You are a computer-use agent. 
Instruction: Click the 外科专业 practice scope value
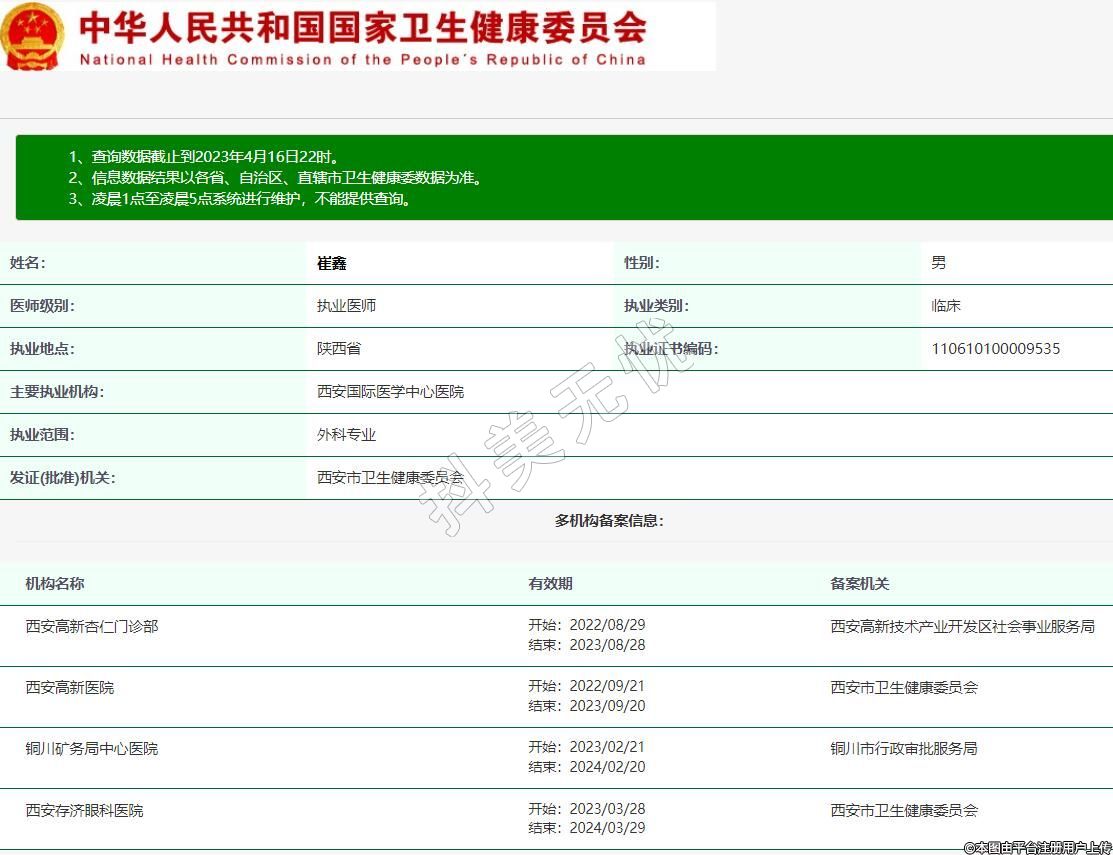[346, 435]
